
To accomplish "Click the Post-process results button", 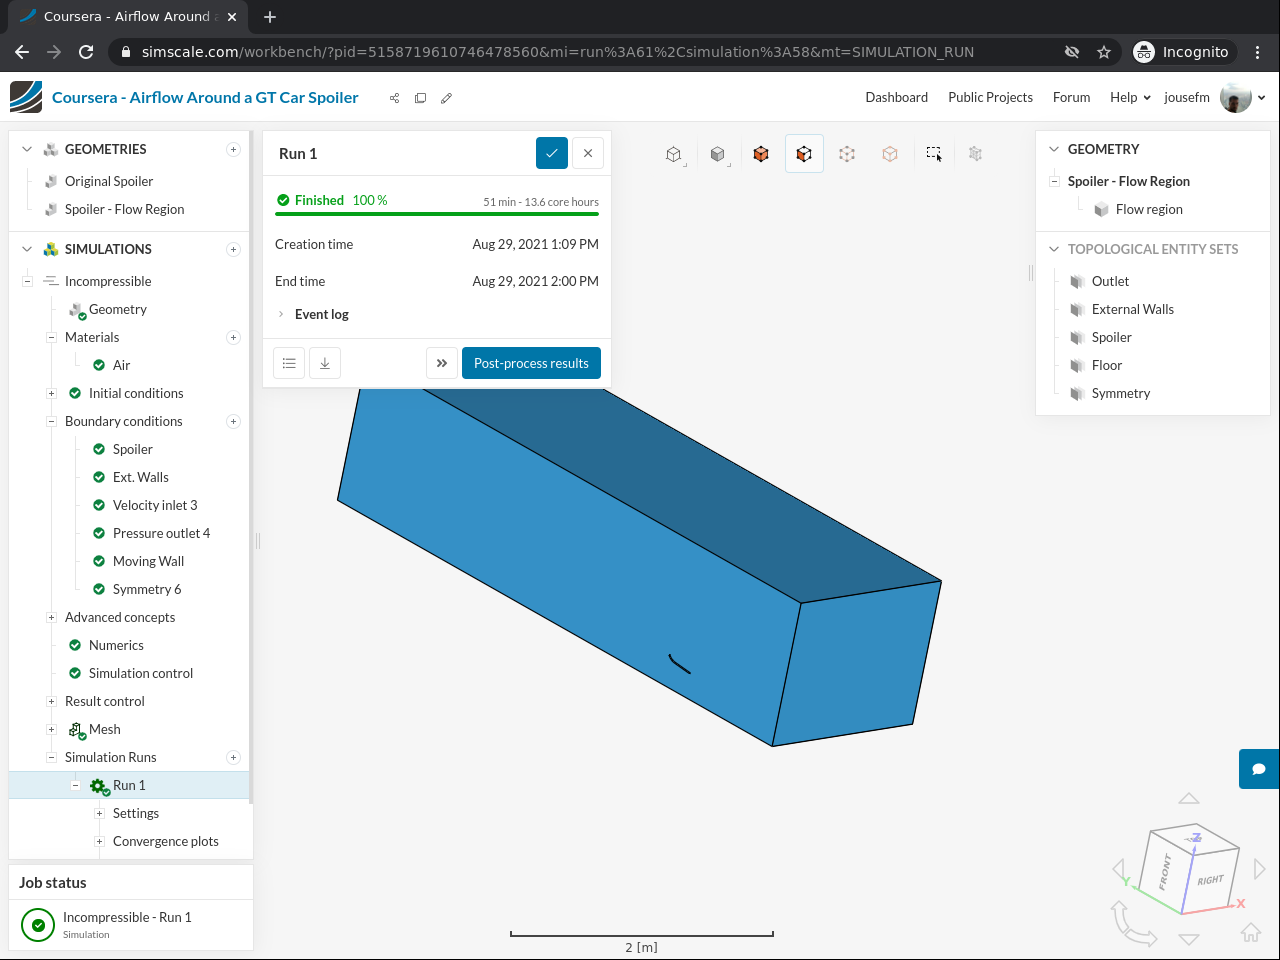I will (x=531, y=363).
